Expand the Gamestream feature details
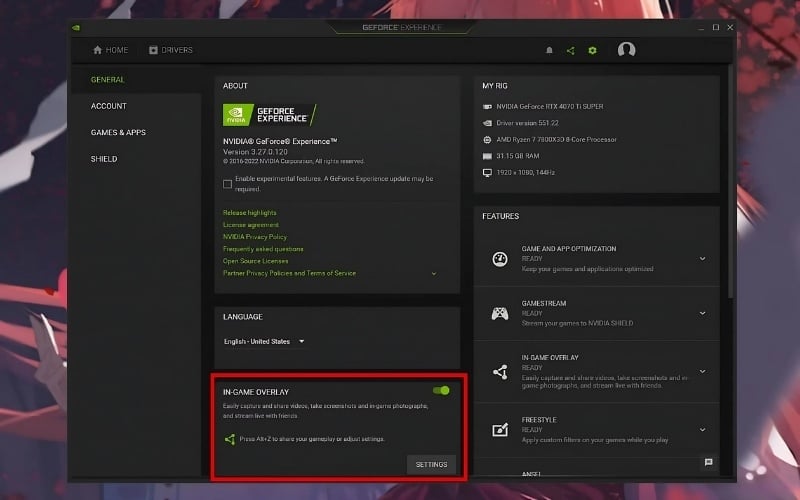The image size is (800, 500). pos(702,313)
